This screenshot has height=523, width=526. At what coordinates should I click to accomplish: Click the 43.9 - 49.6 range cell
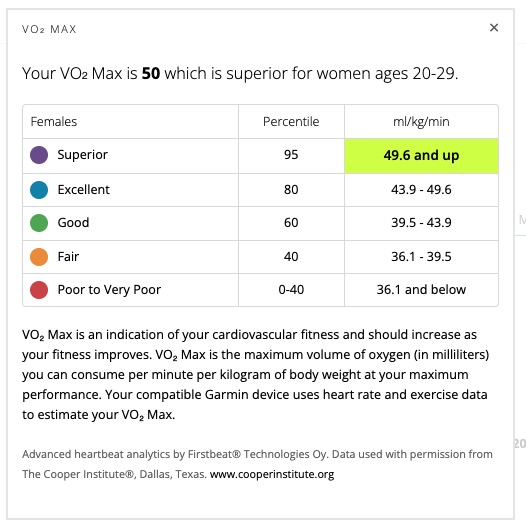[421, 190]
